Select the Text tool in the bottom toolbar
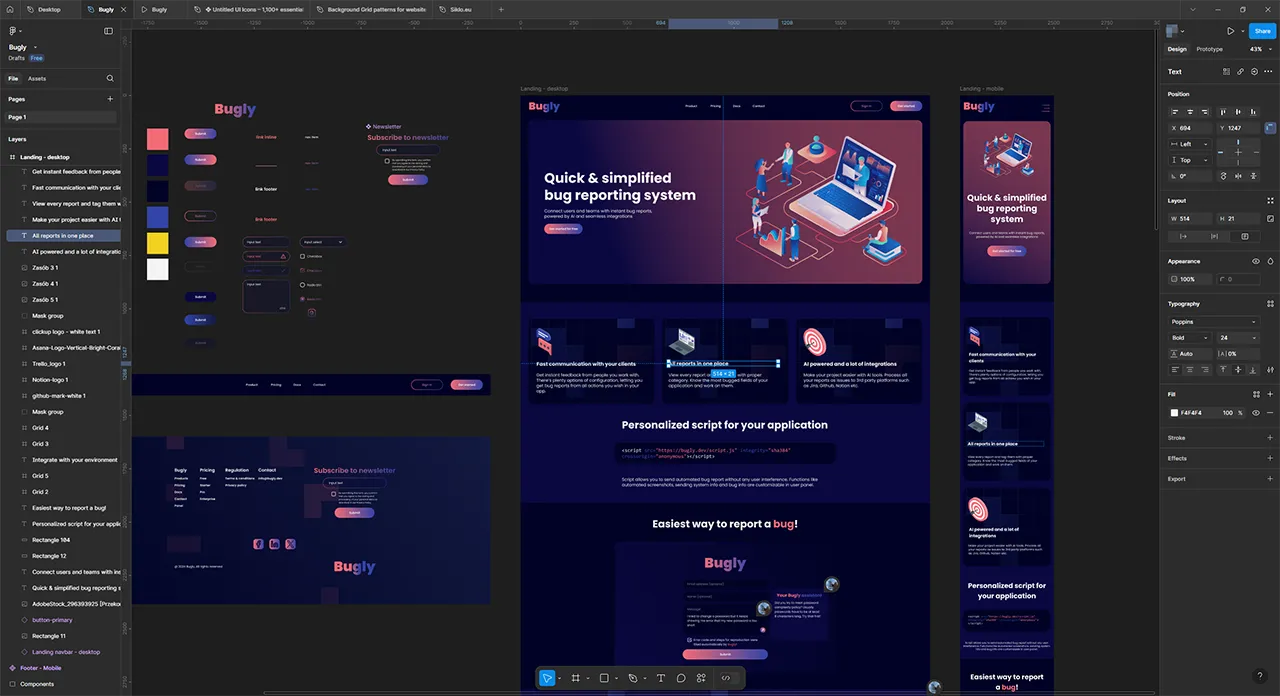1280x696 pixels. point(660,678)
